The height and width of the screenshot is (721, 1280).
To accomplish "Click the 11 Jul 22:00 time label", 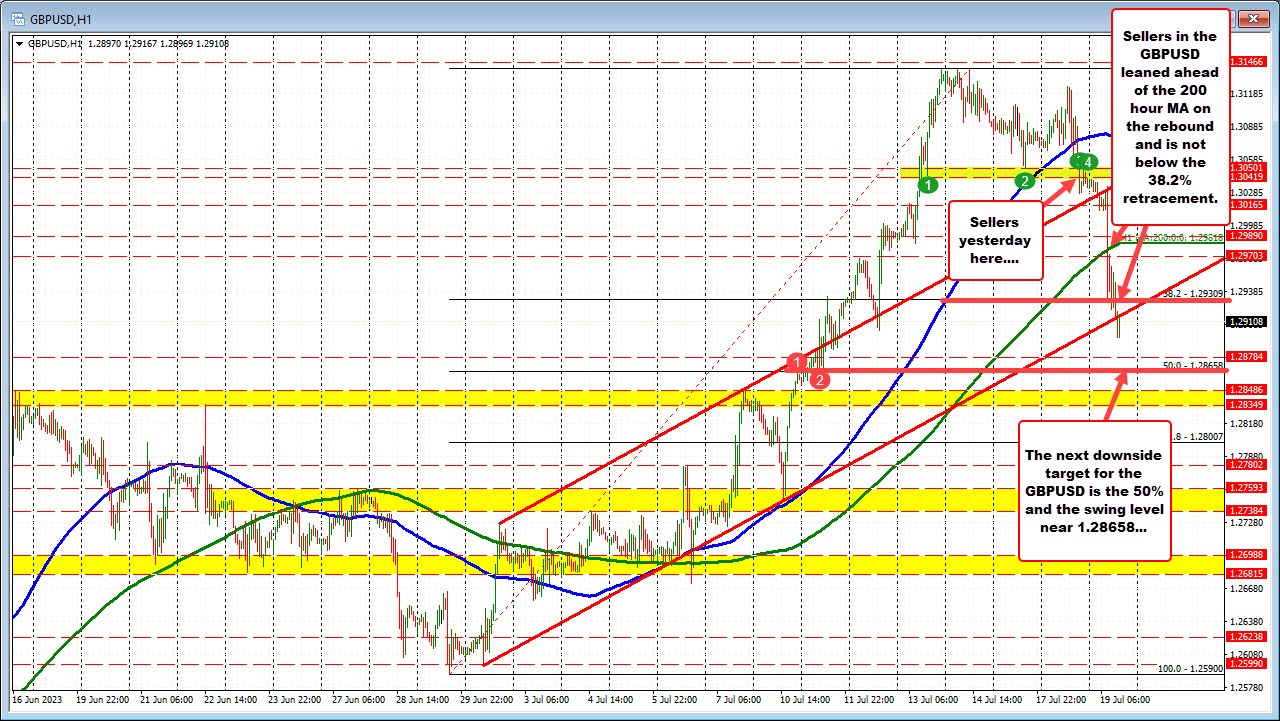I will point(871,700).
